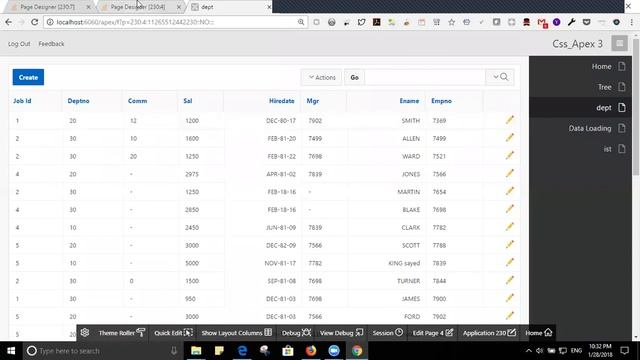Open Application 230 in developer toolbar
640x360 pixels.
point(489,333)
